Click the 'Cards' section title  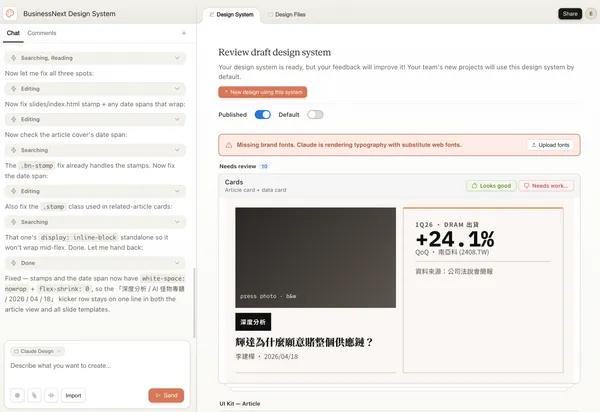pyautogui.click(x=234, y=182)
